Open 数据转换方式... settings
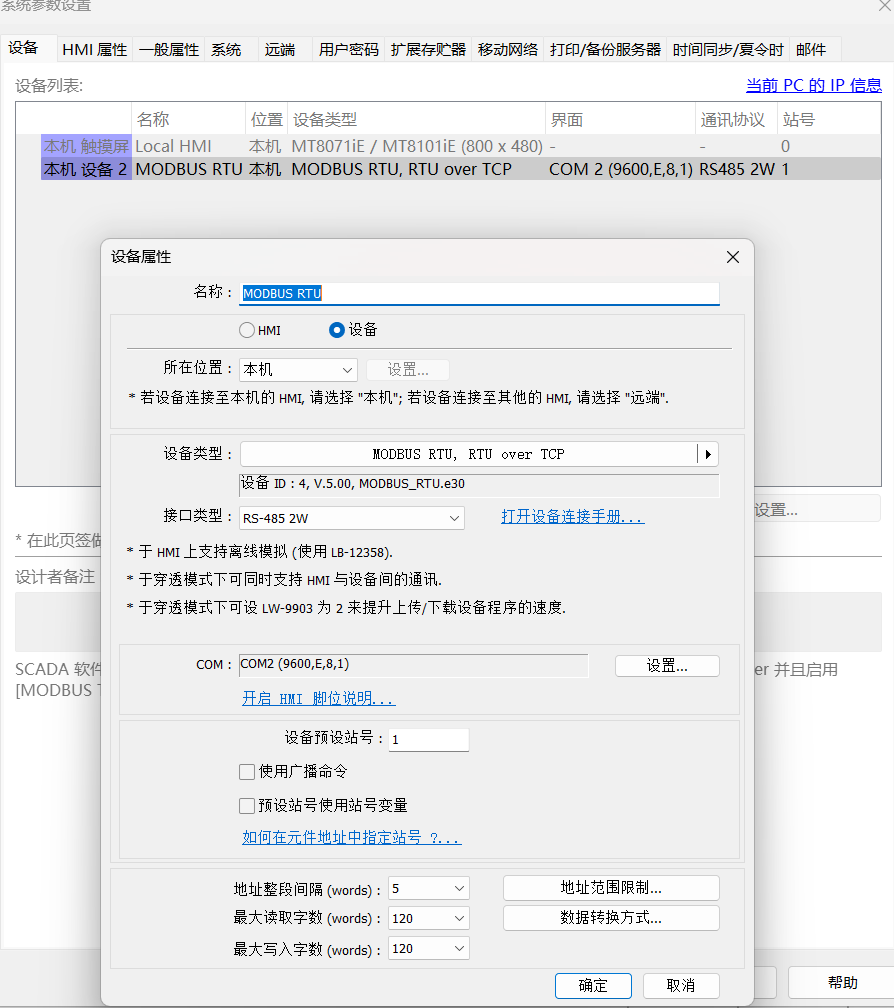Viewport: 894px width, 1008px height. (x=611, y=918)
